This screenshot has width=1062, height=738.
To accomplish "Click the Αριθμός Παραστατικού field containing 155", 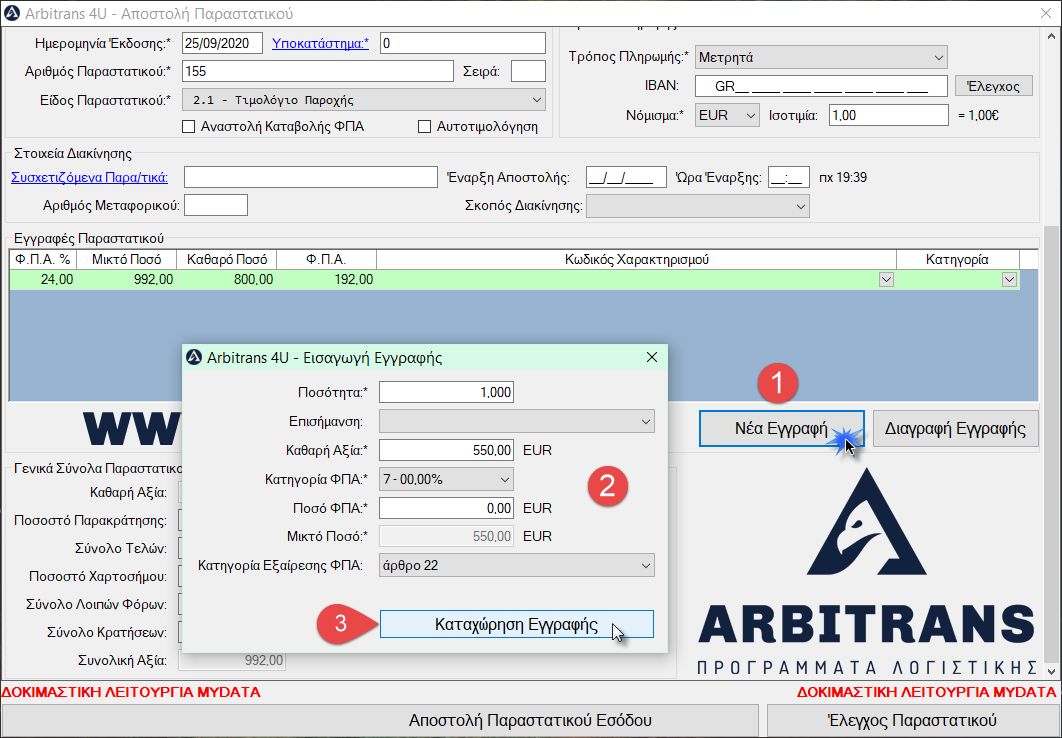I will coord(318,71).
